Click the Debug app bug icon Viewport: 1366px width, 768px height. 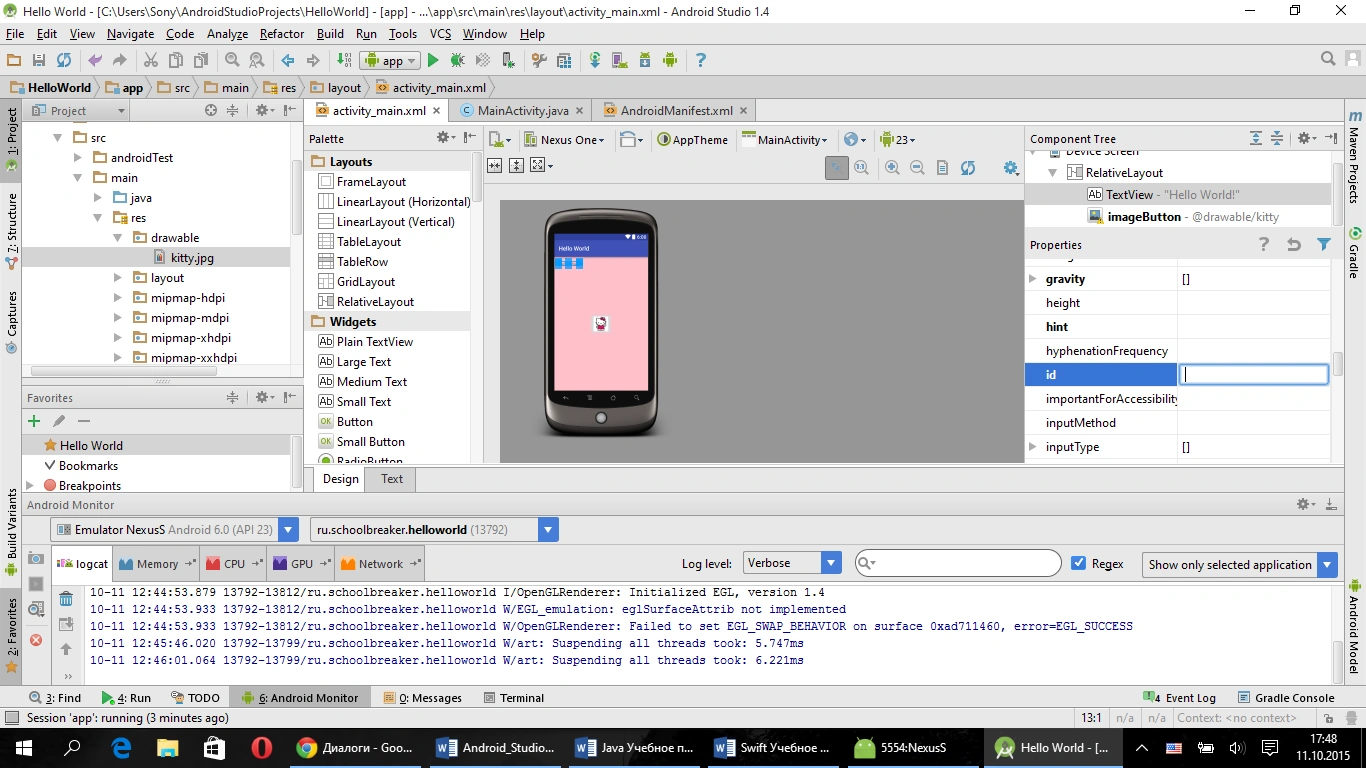coord(457,60)
